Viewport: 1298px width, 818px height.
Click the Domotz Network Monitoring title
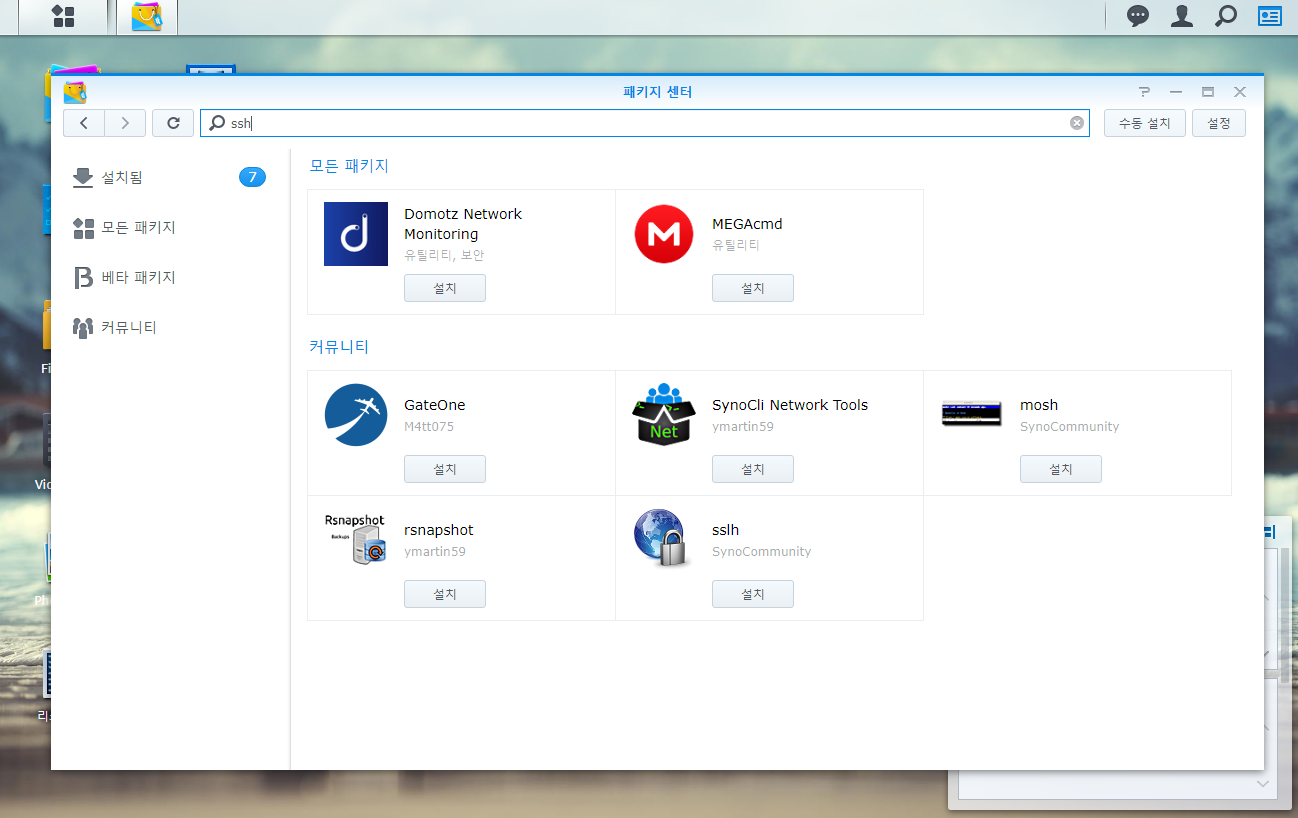click(463, 224)
